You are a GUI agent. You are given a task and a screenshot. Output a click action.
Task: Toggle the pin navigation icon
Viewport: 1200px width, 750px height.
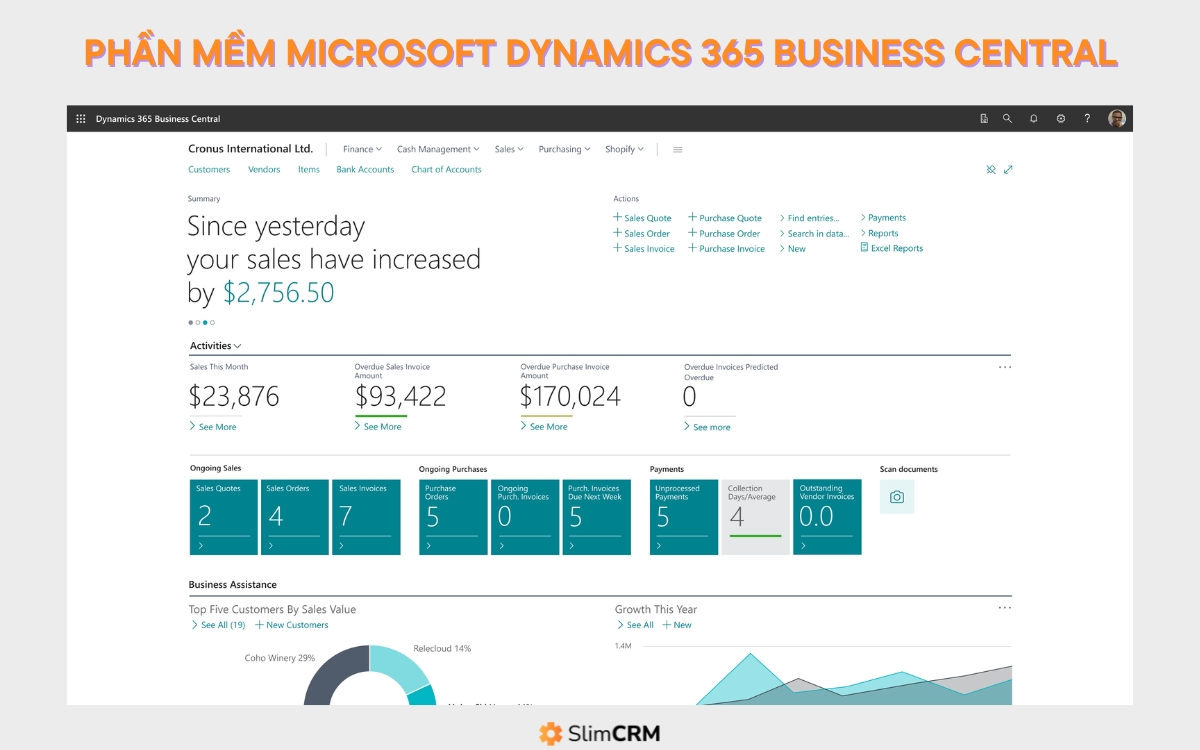(991, 170)
